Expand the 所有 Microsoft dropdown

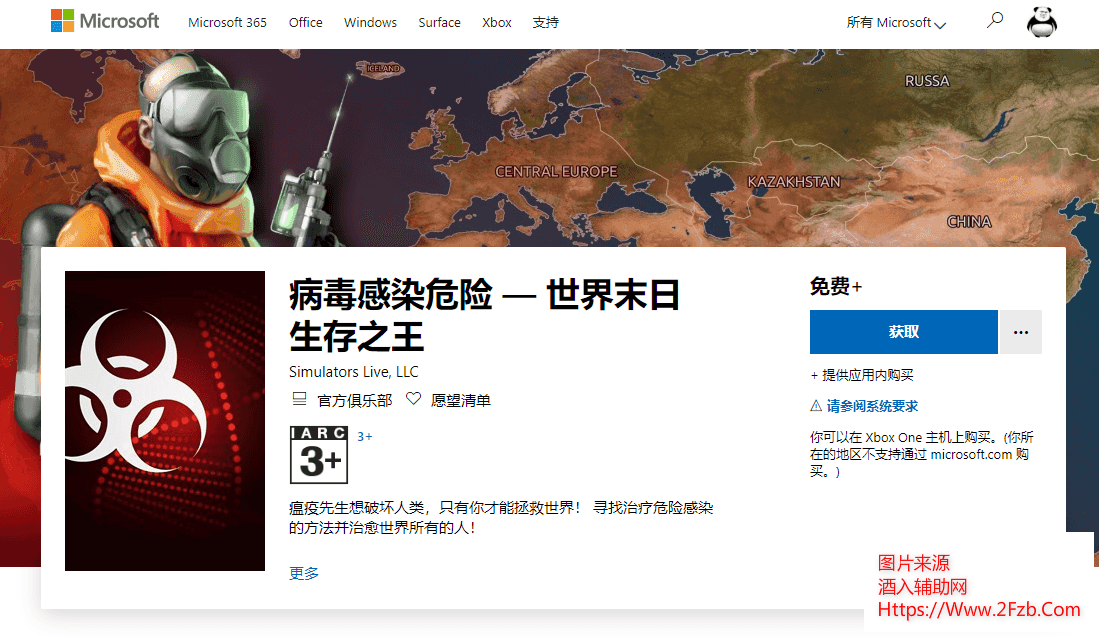tap(895, 22)
